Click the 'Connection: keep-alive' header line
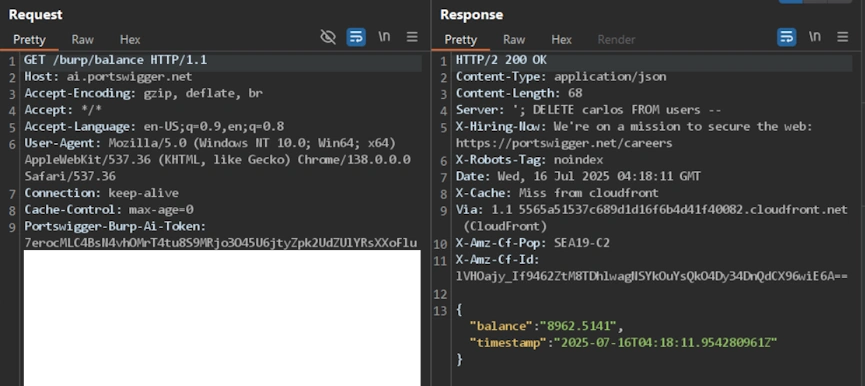Screen dimensions: 865x386 [x=102, y=193]
